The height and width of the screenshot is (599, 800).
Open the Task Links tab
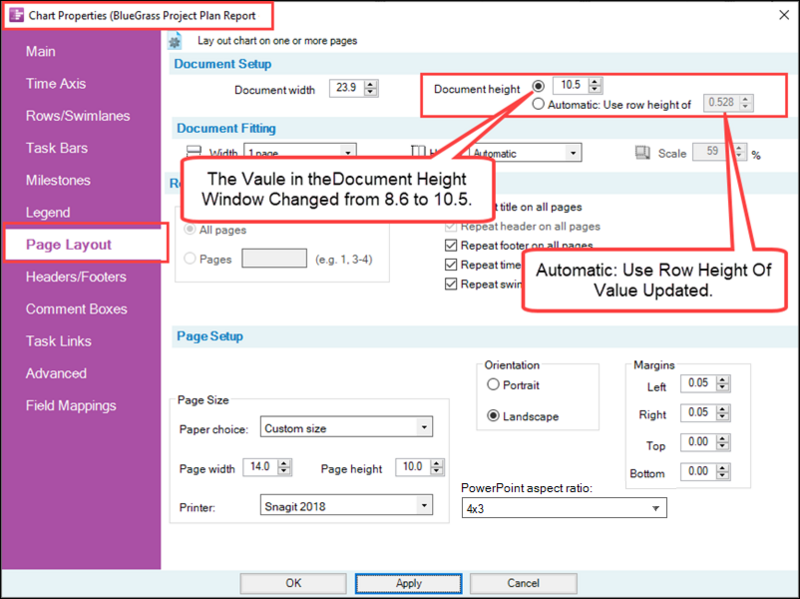coord(59,341)
